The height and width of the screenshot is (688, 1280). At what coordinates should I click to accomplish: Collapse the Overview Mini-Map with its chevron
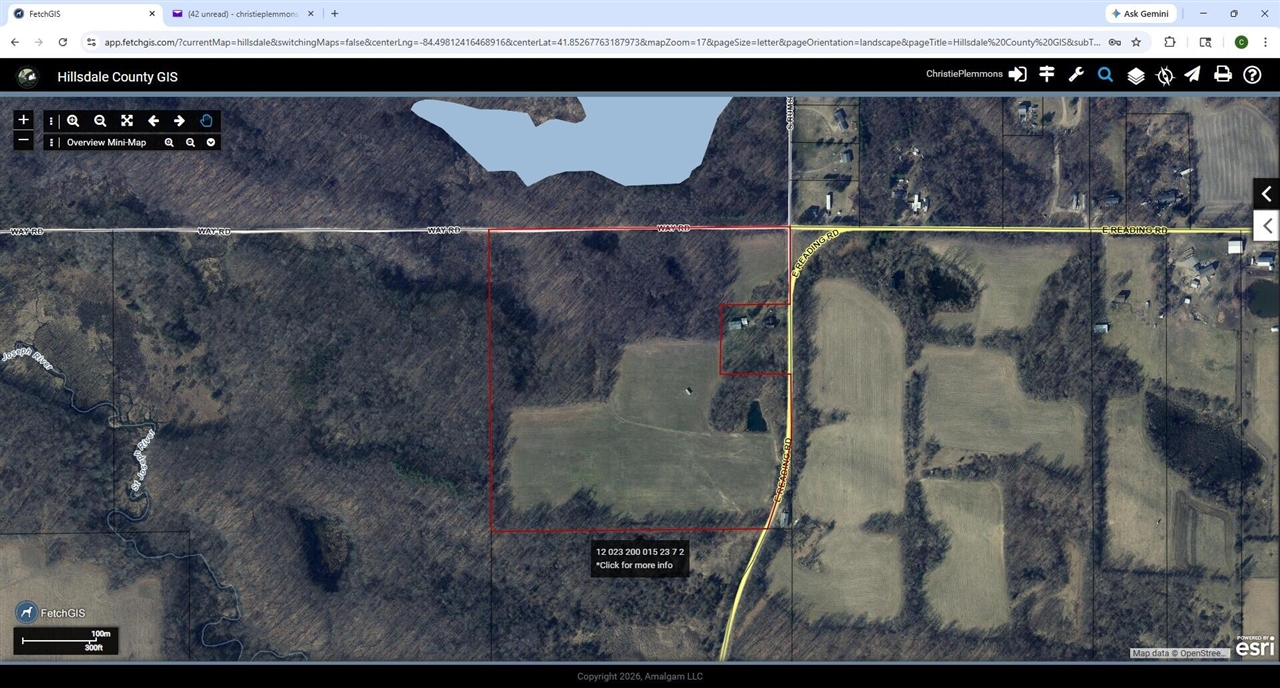pyautogui.click(x=211, y=142)
